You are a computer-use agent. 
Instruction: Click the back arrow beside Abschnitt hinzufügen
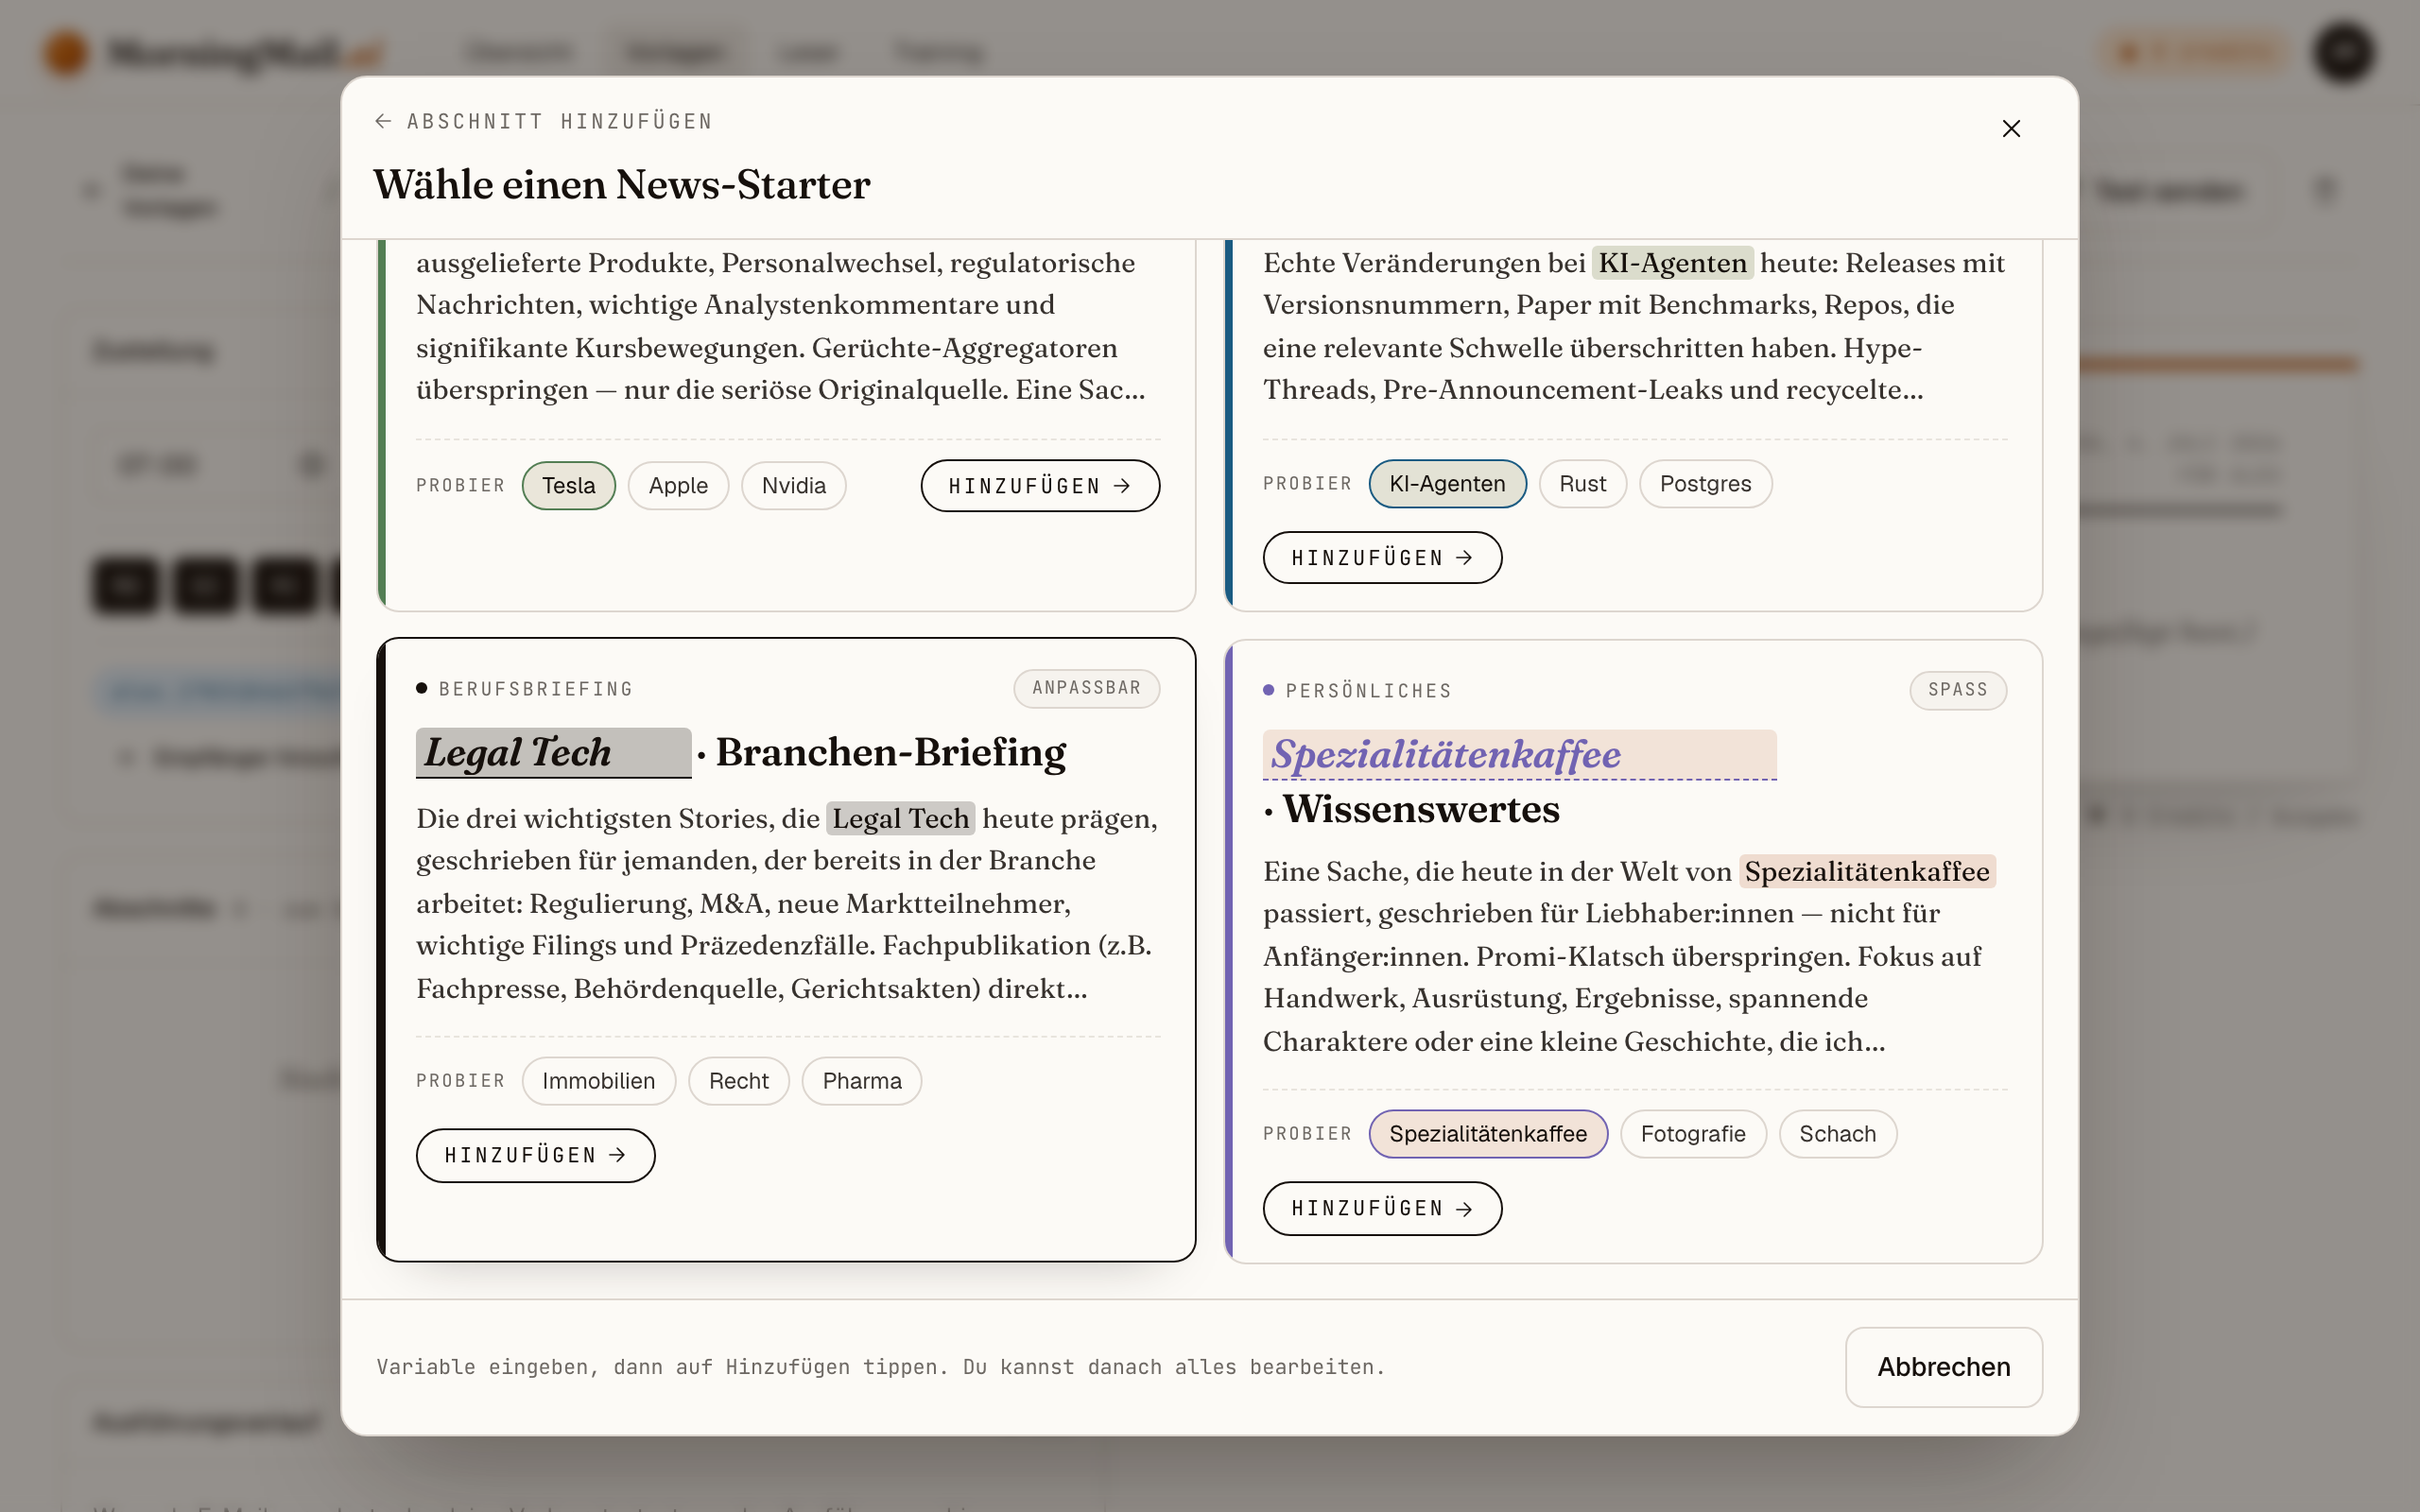[x=383, y=121]
